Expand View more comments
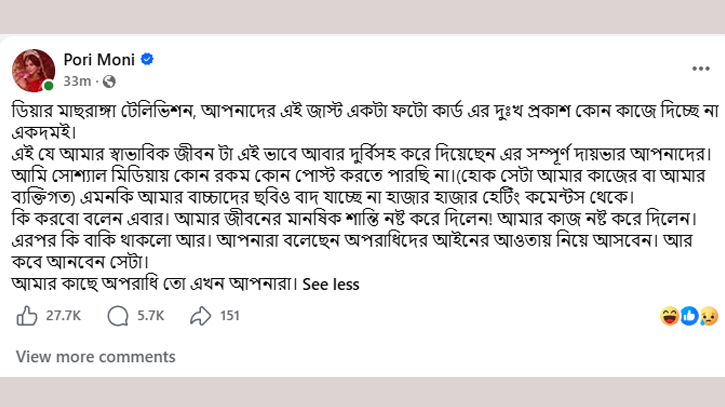The image size is (725, 407). tap(96, 357)
